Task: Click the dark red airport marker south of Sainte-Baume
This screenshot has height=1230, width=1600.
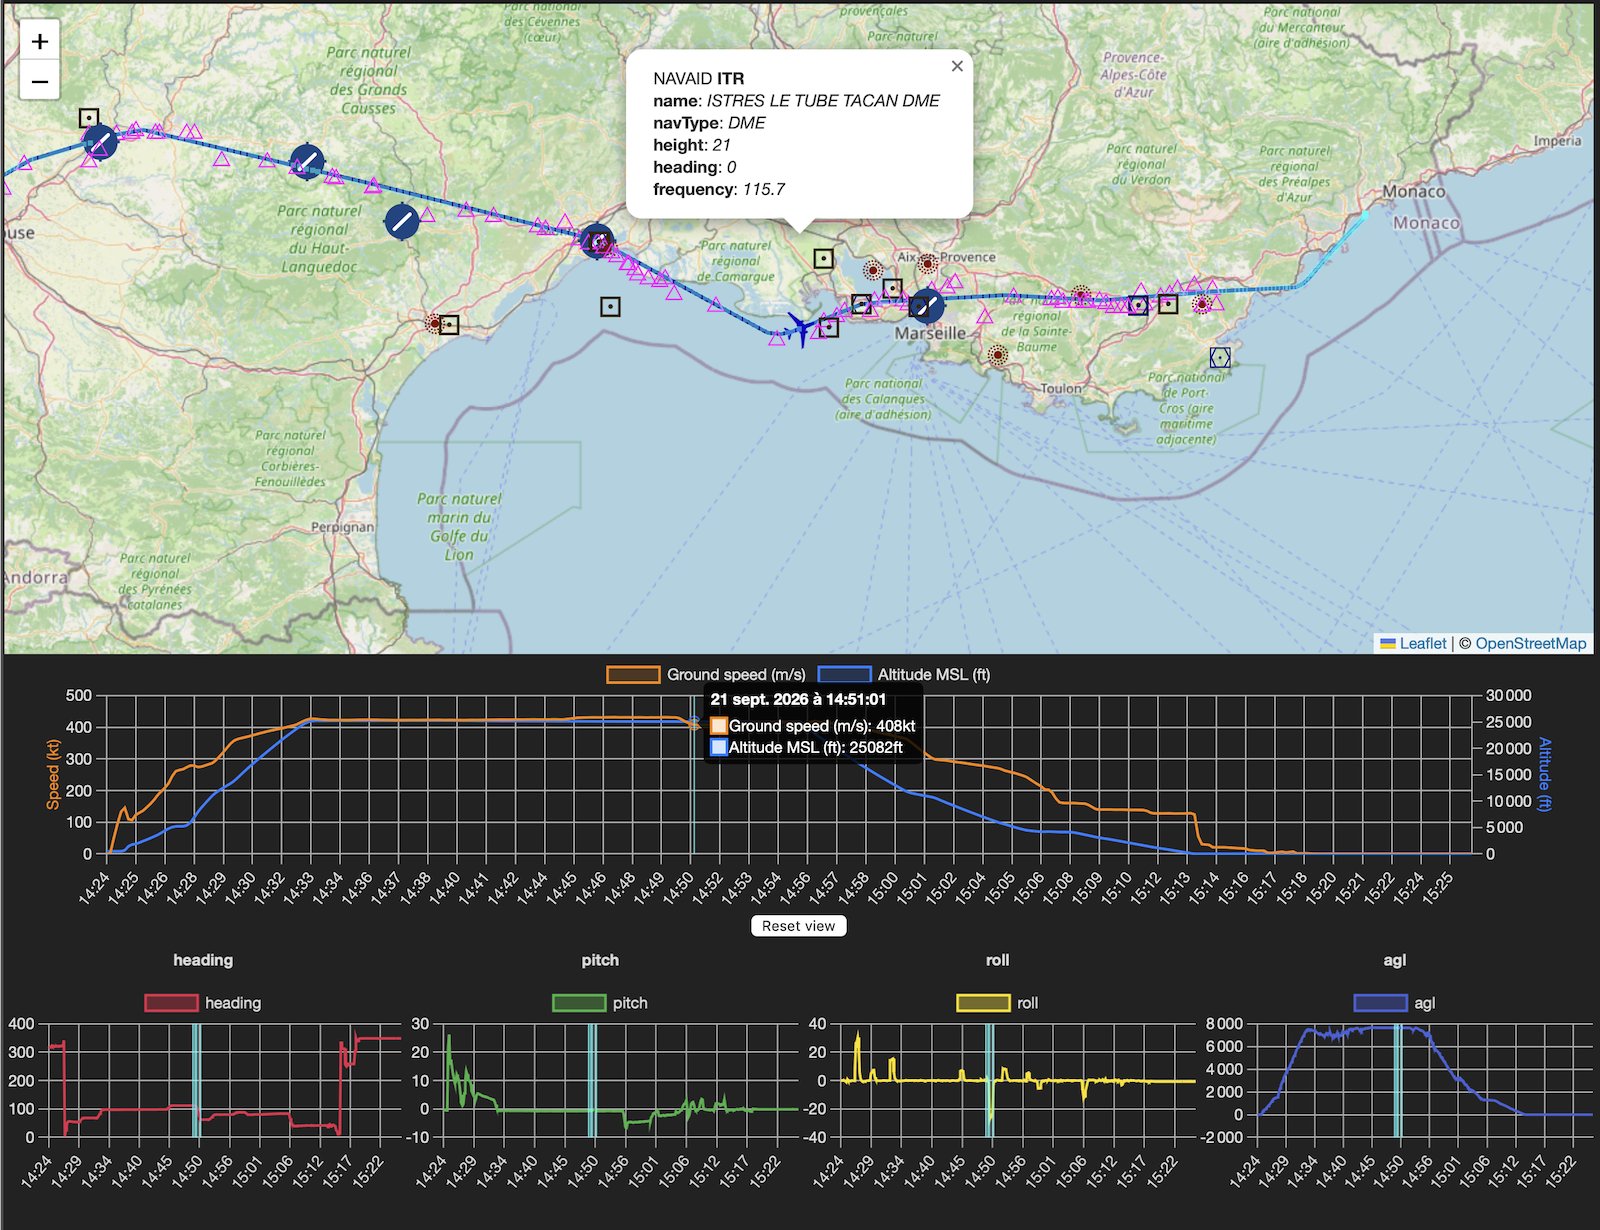Action: click(997, 354)
